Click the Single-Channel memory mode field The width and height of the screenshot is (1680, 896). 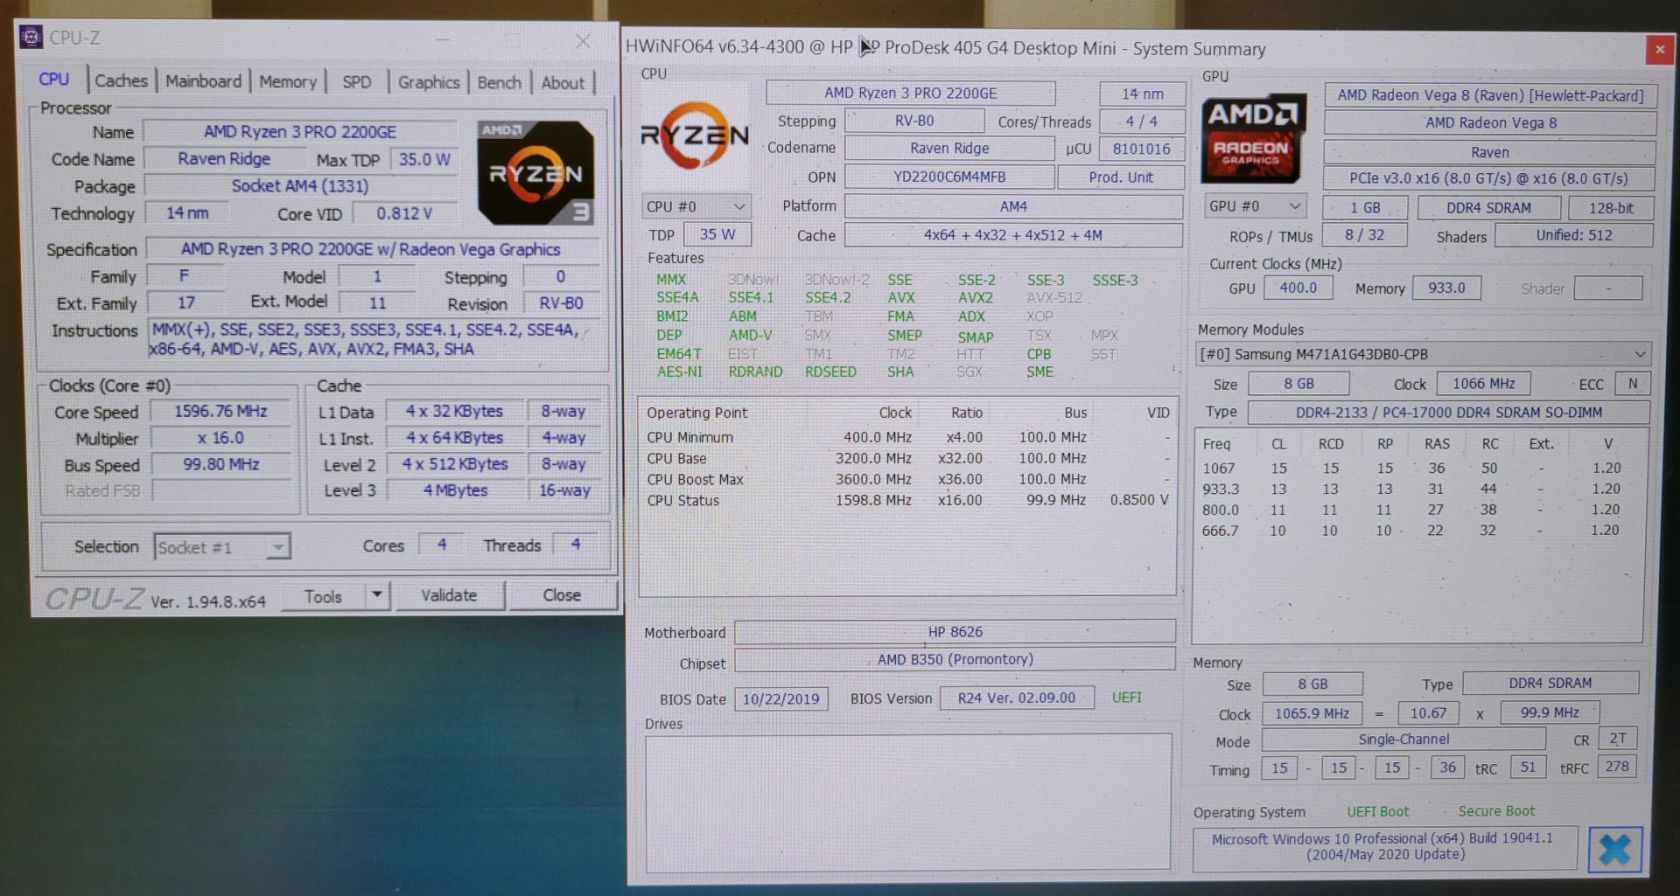[1403, 740]
